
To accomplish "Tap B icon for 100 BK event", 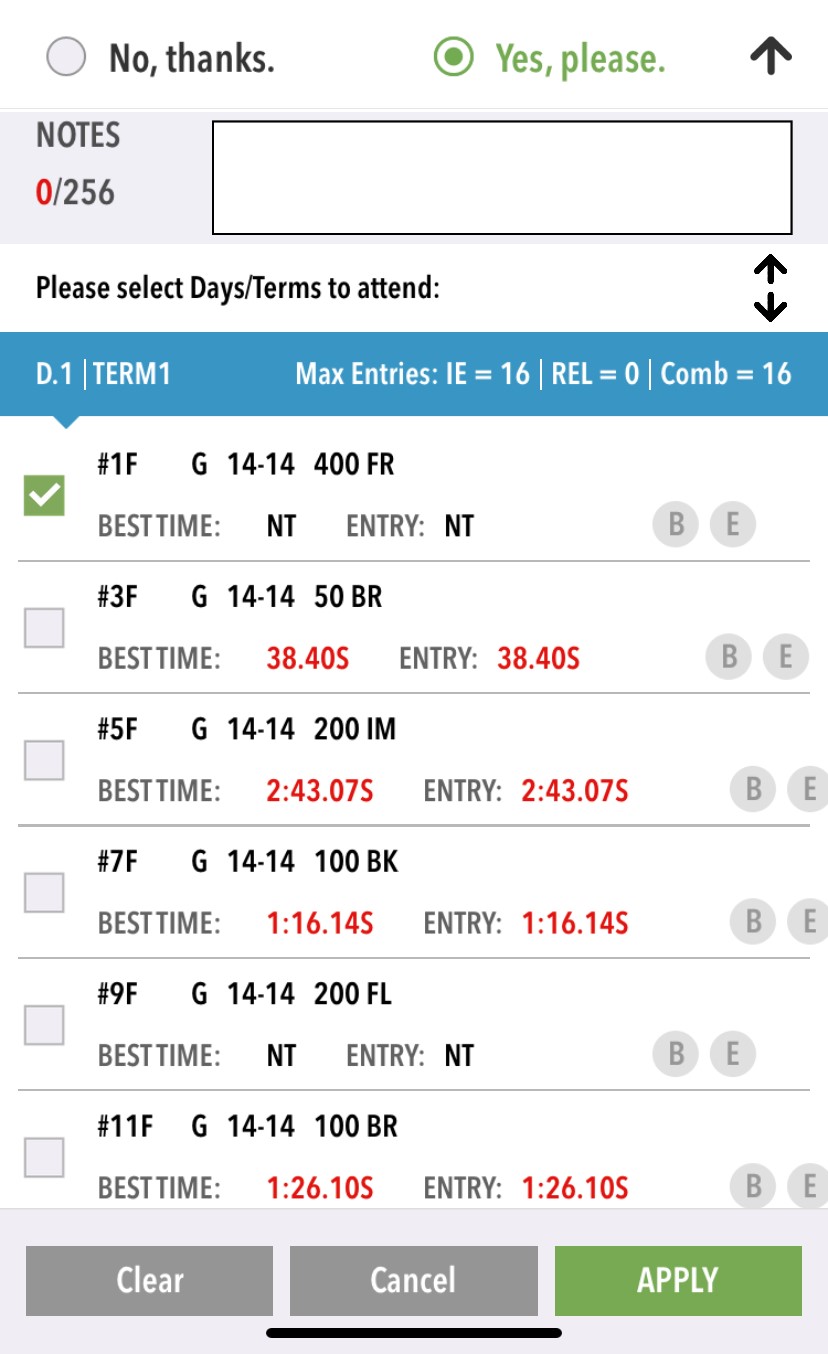I will click(x=754, y=921).
